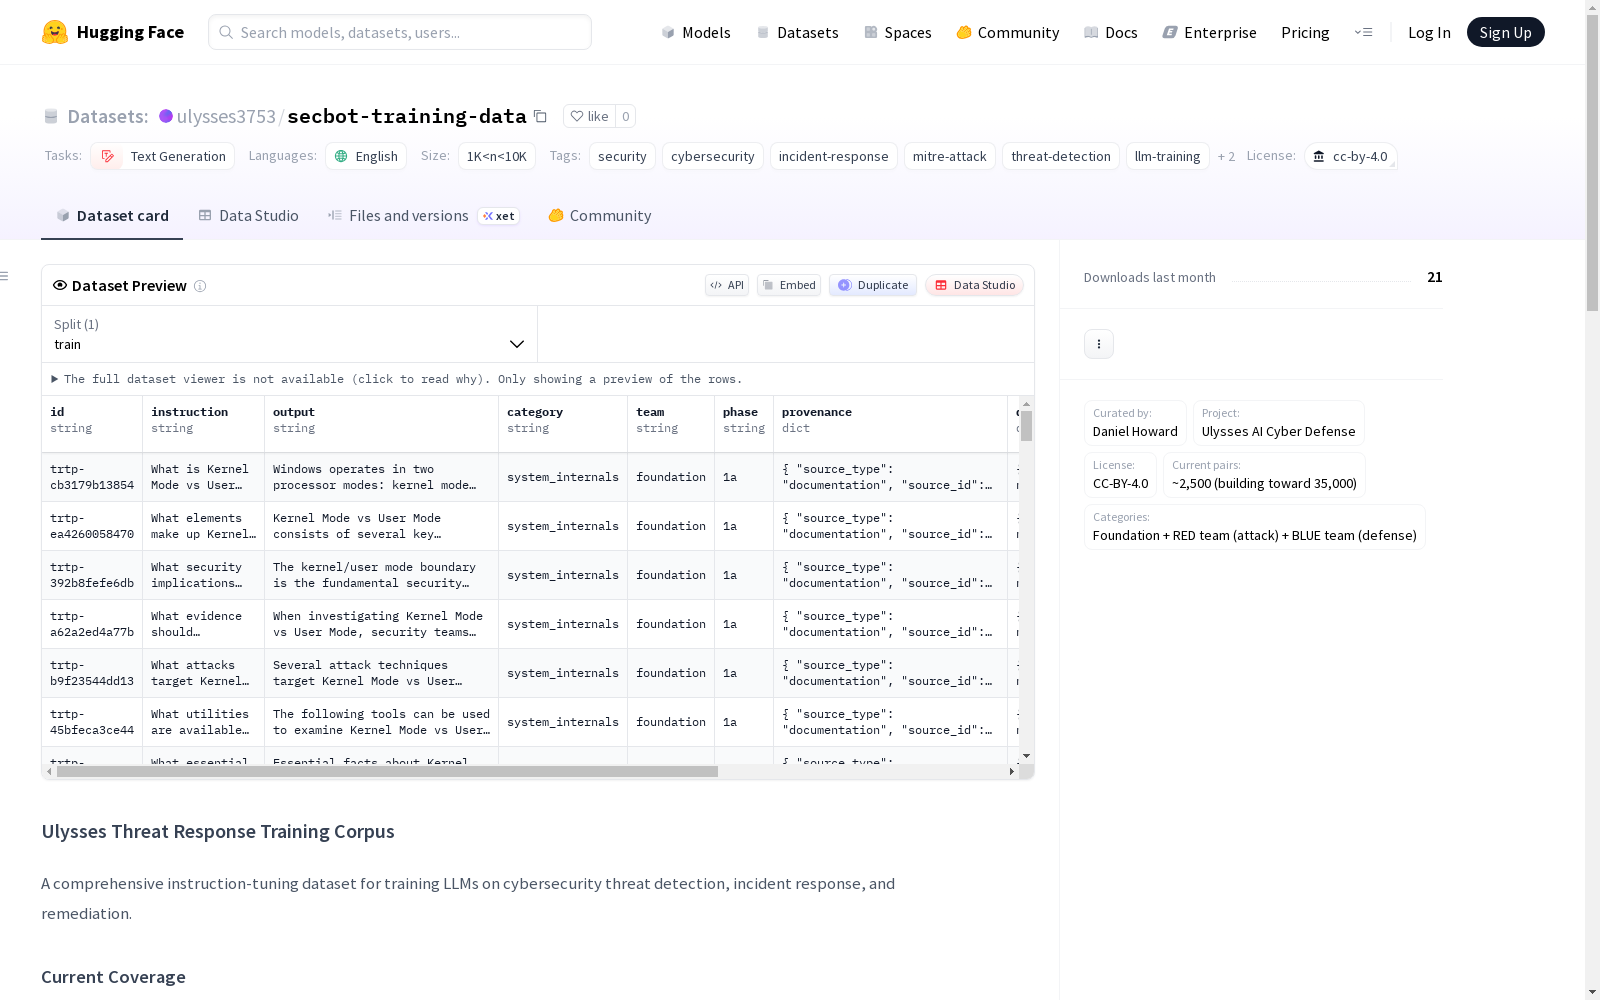Open Spaces in the top navigation
The image size is (1600, 1000).
(x=898, y=32)
